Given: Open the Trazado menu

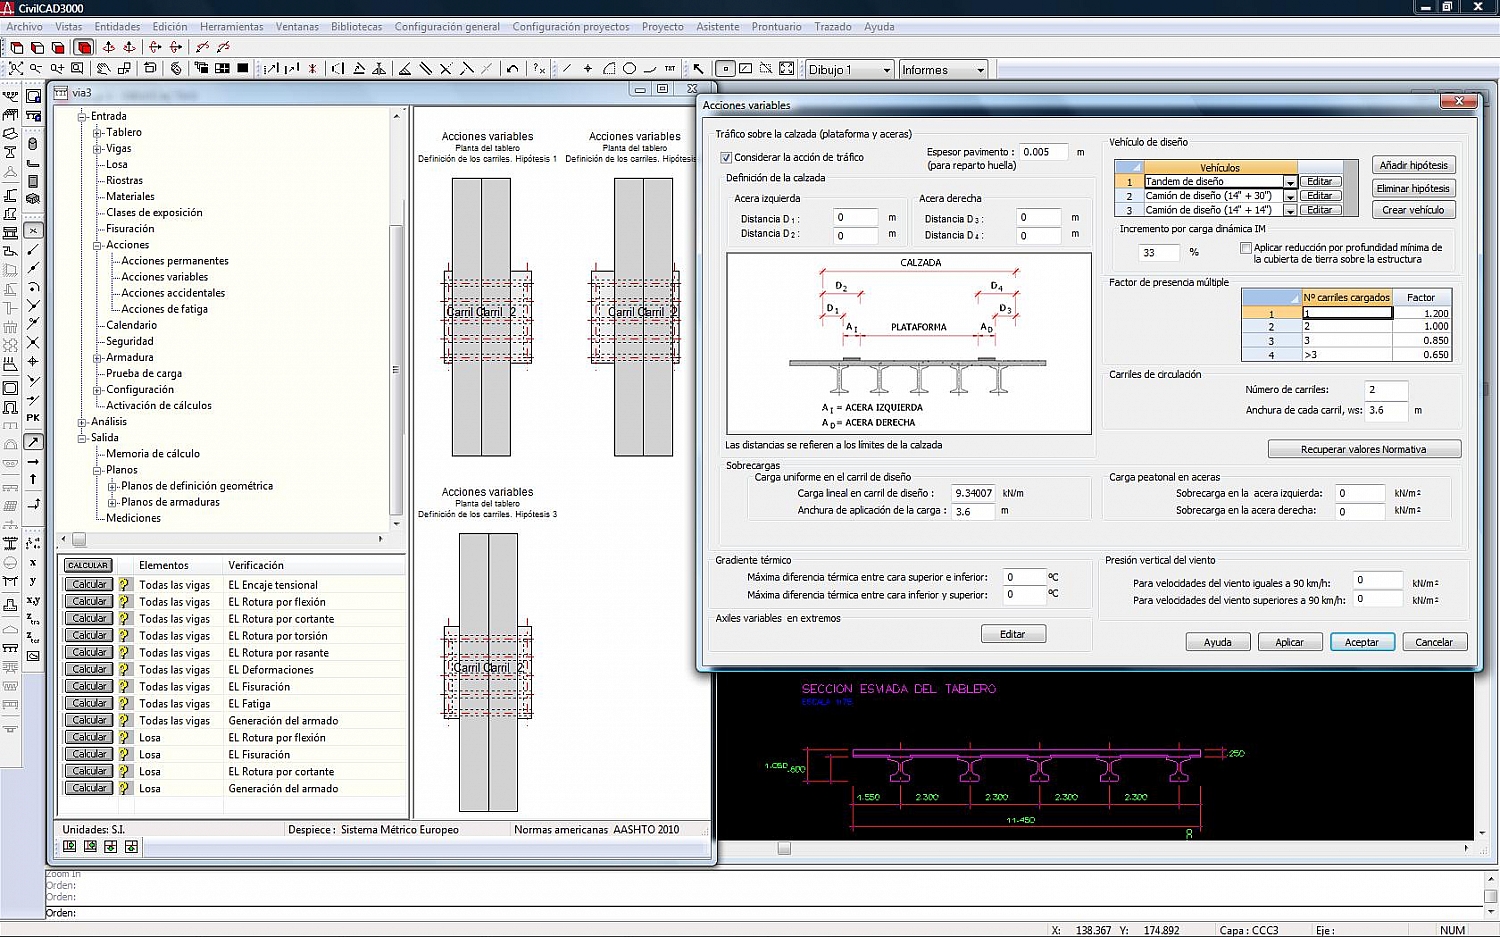Looking at the screenshot, I should (833, 27).
